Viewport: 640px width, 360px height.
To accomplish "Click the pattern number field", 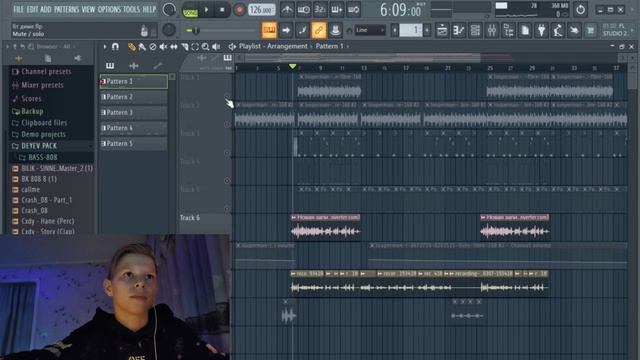I will click(x=411, y=30).
